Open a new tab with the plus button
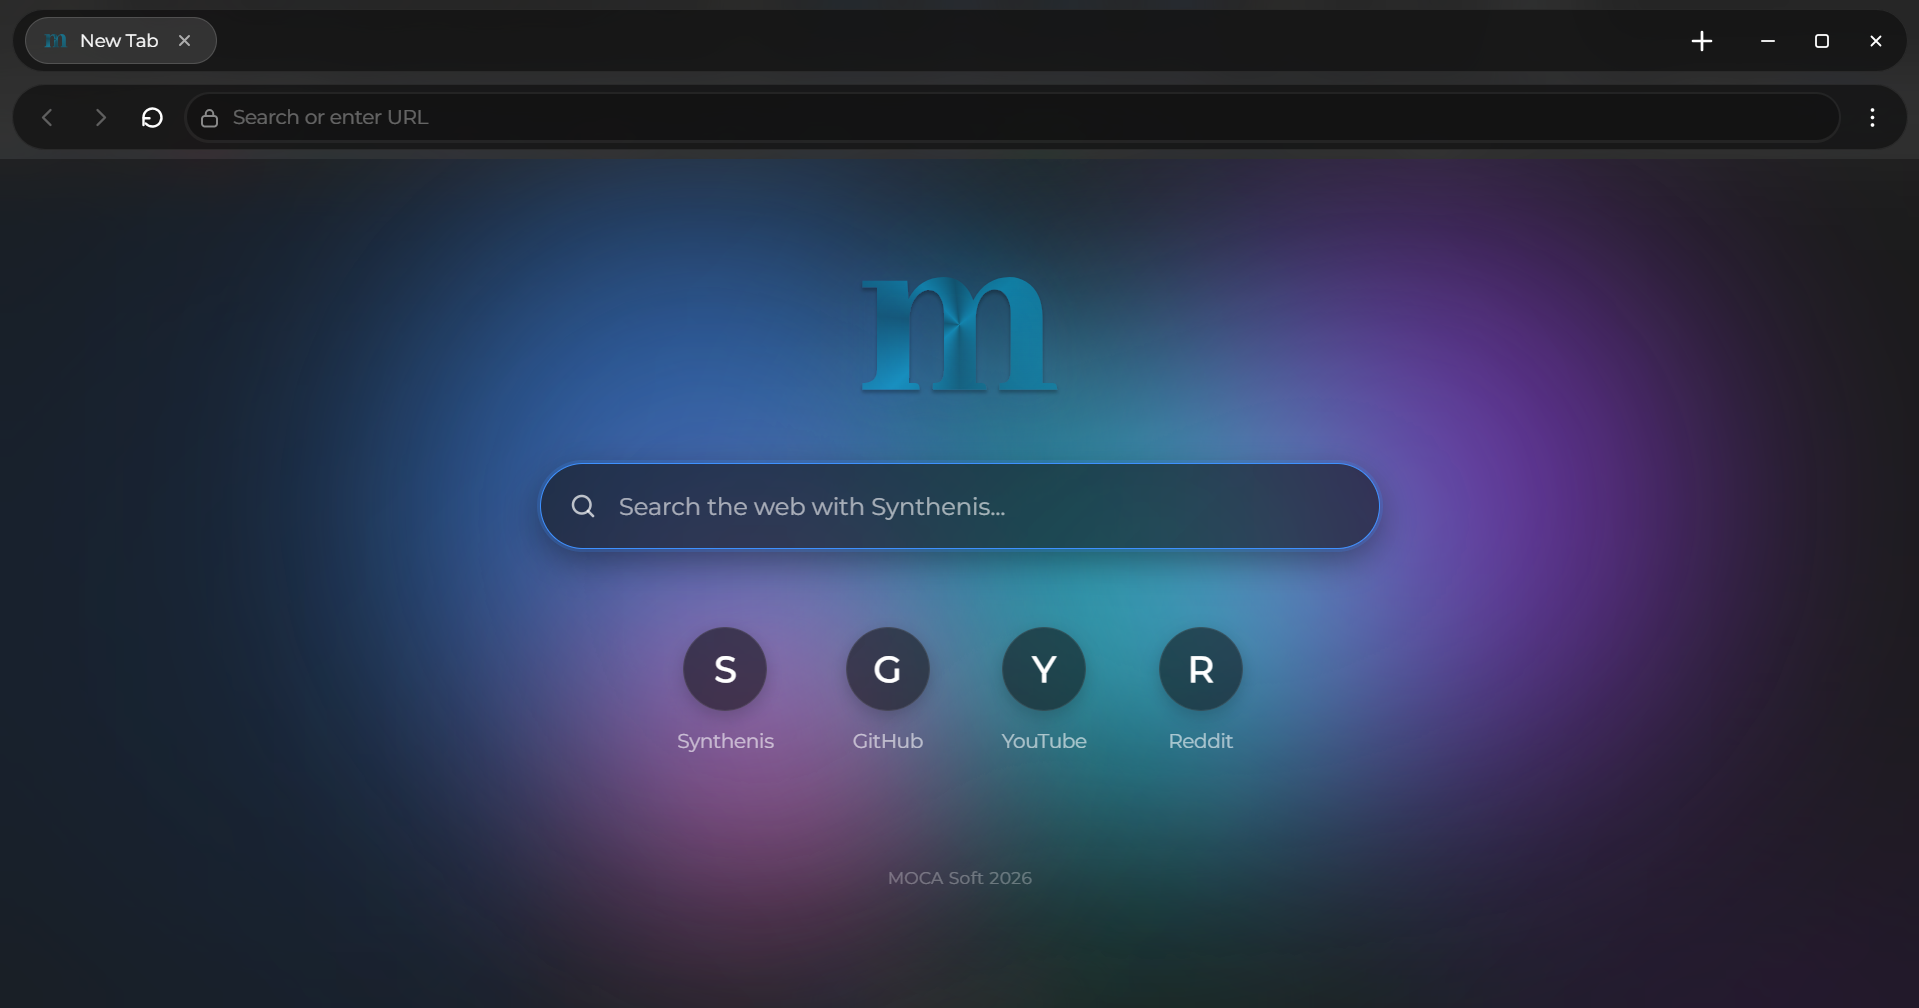Image resolution: width=1919 pixels, height=1008 pixels. coord(1702,40)
